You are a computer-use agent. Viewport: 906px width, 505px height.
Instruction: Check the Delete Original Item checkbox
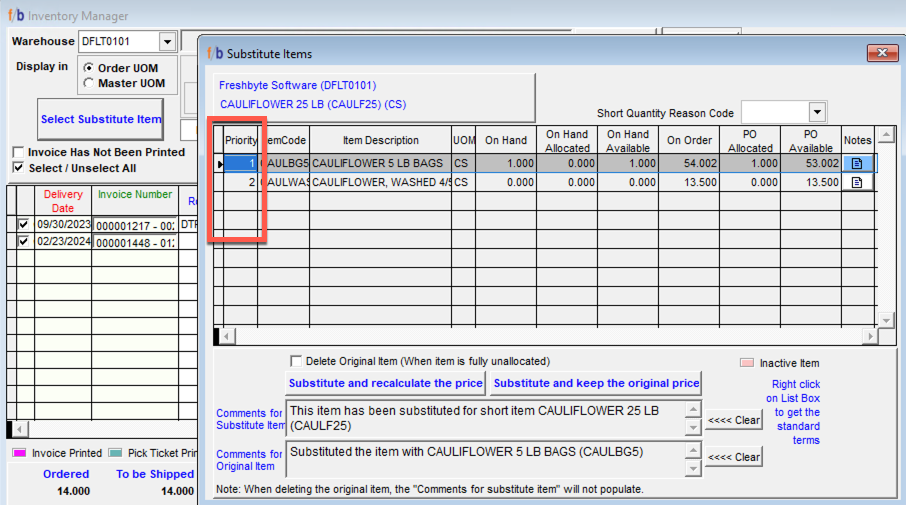tap(295, 361)
